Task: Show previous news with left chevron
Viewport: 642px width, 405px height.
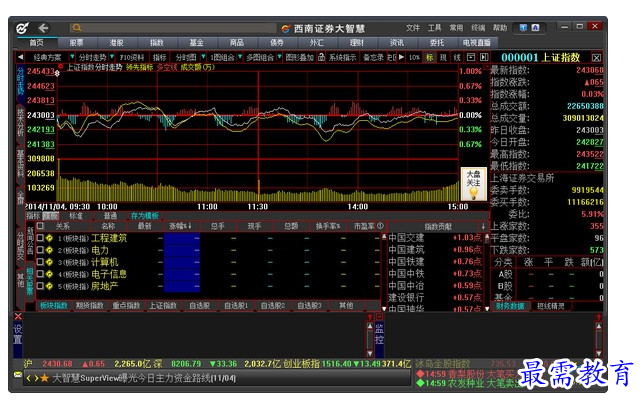Action: point(28,378)
